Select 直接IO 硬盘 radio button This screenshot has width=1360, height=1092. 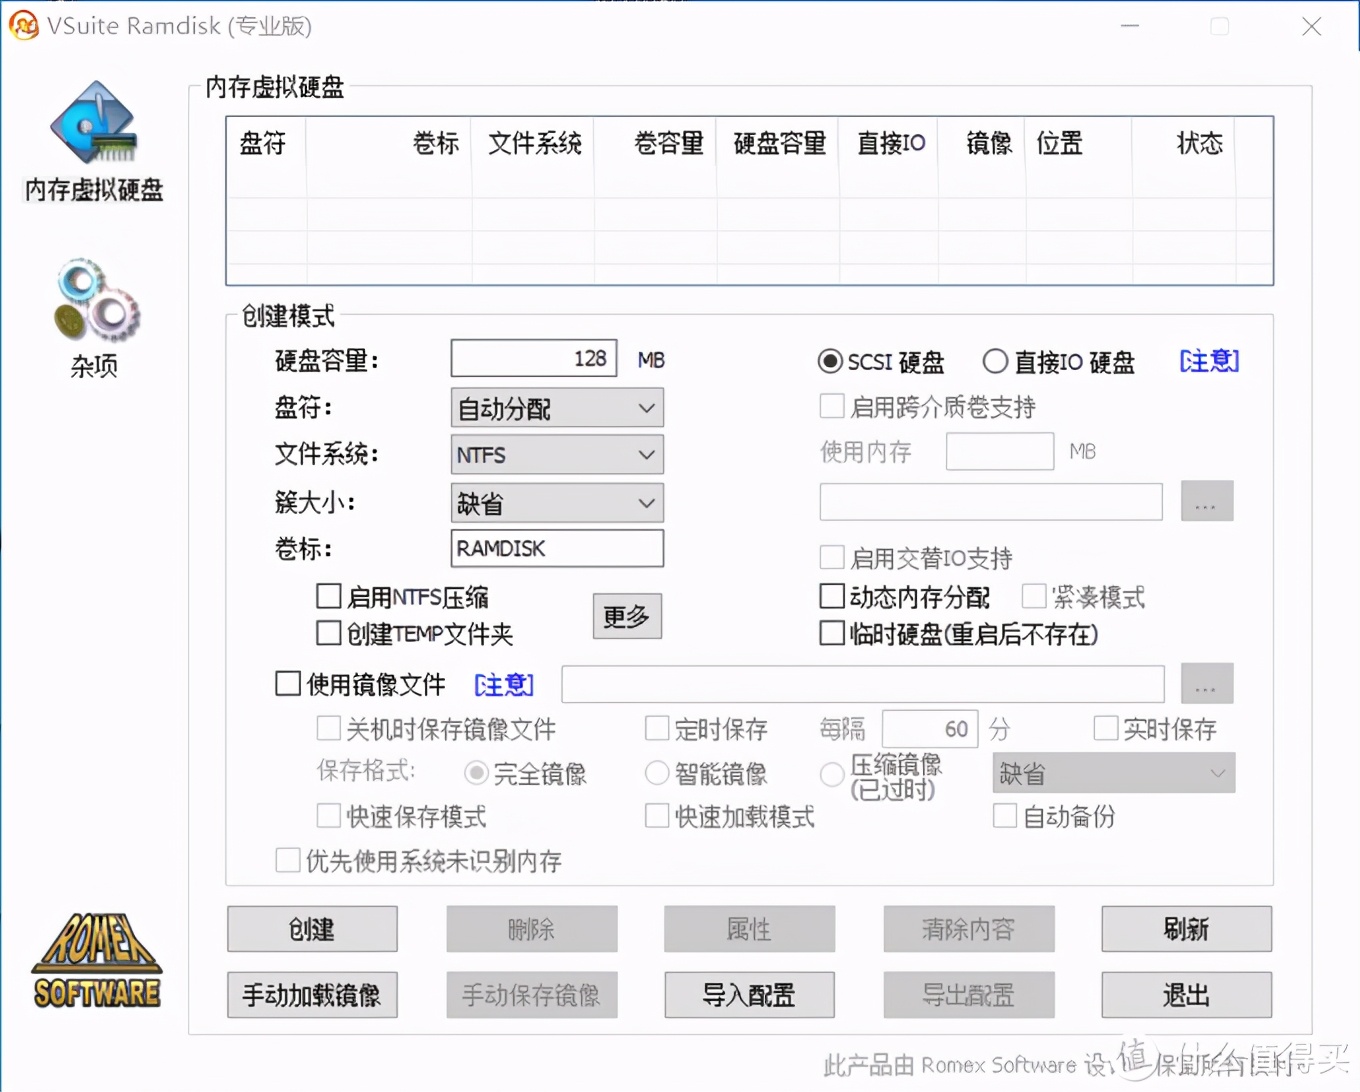[995, 361]
